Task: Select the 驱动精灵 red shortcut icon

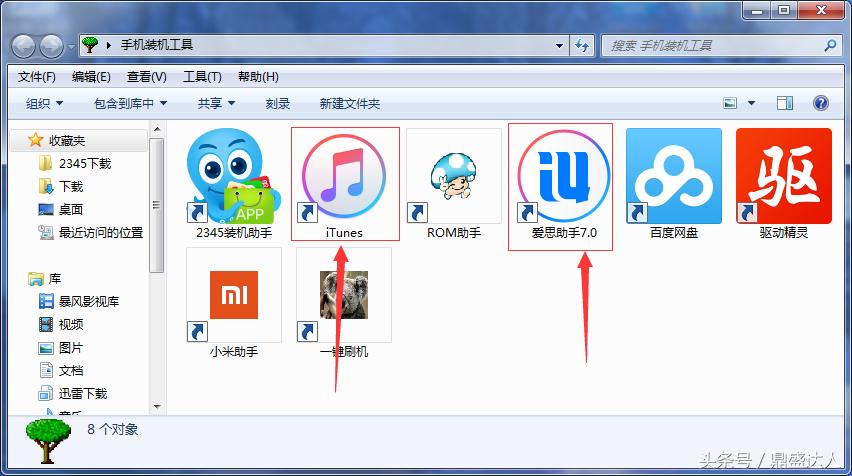Action: [x=784, y=176]
